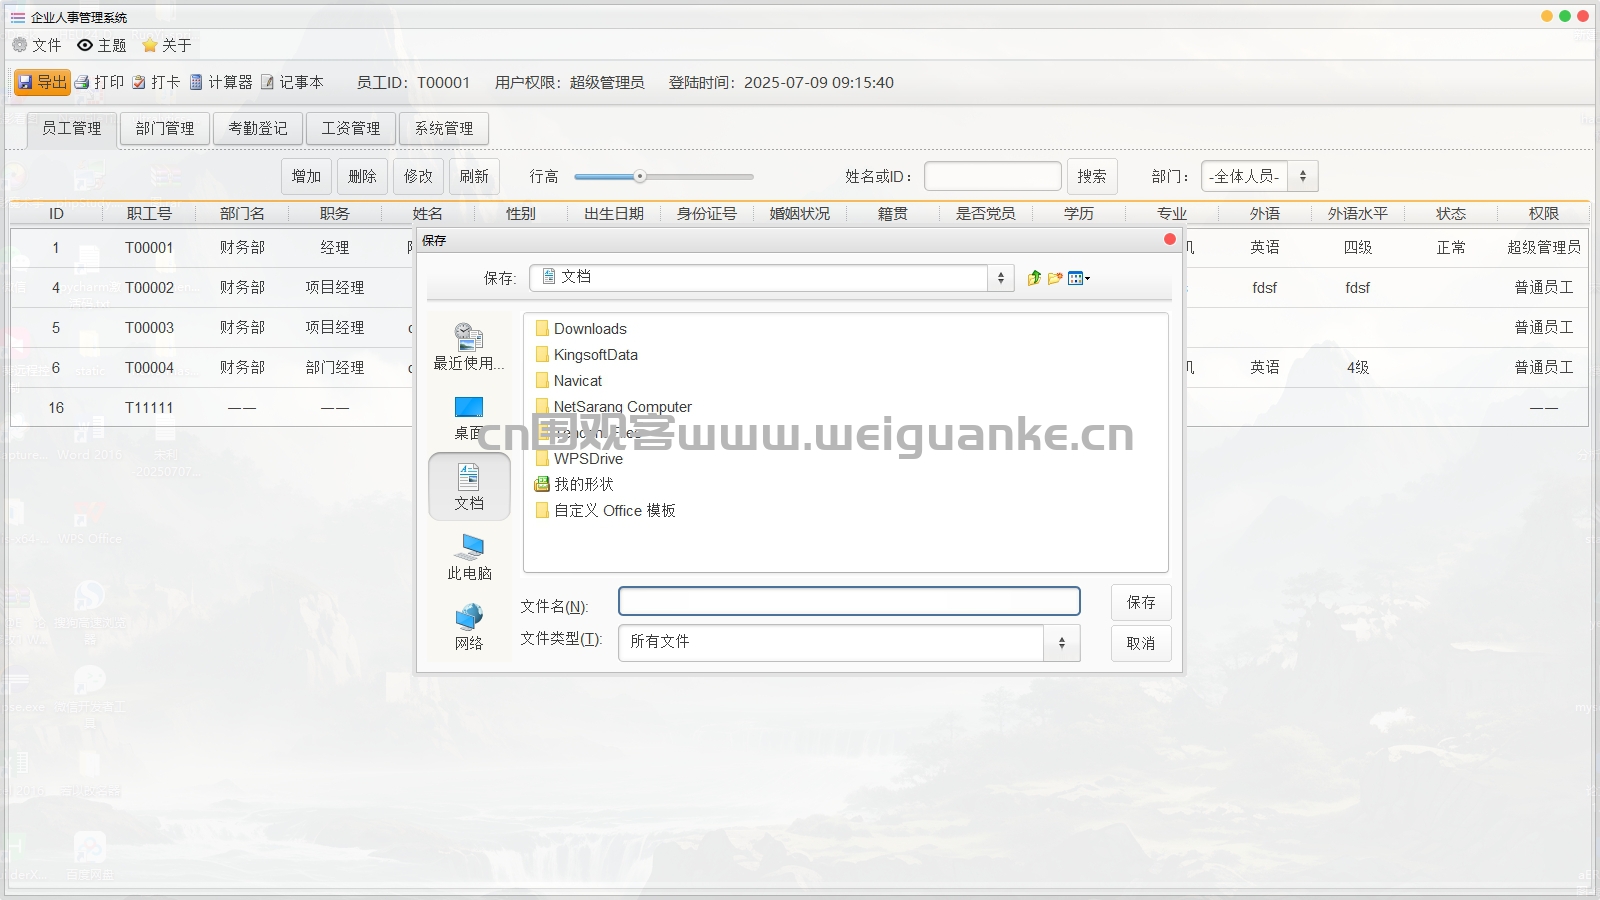Viewport: 1600px width, 900px height.
Task: Click the 搜索 button
Action: click(x=1092, y=176)
